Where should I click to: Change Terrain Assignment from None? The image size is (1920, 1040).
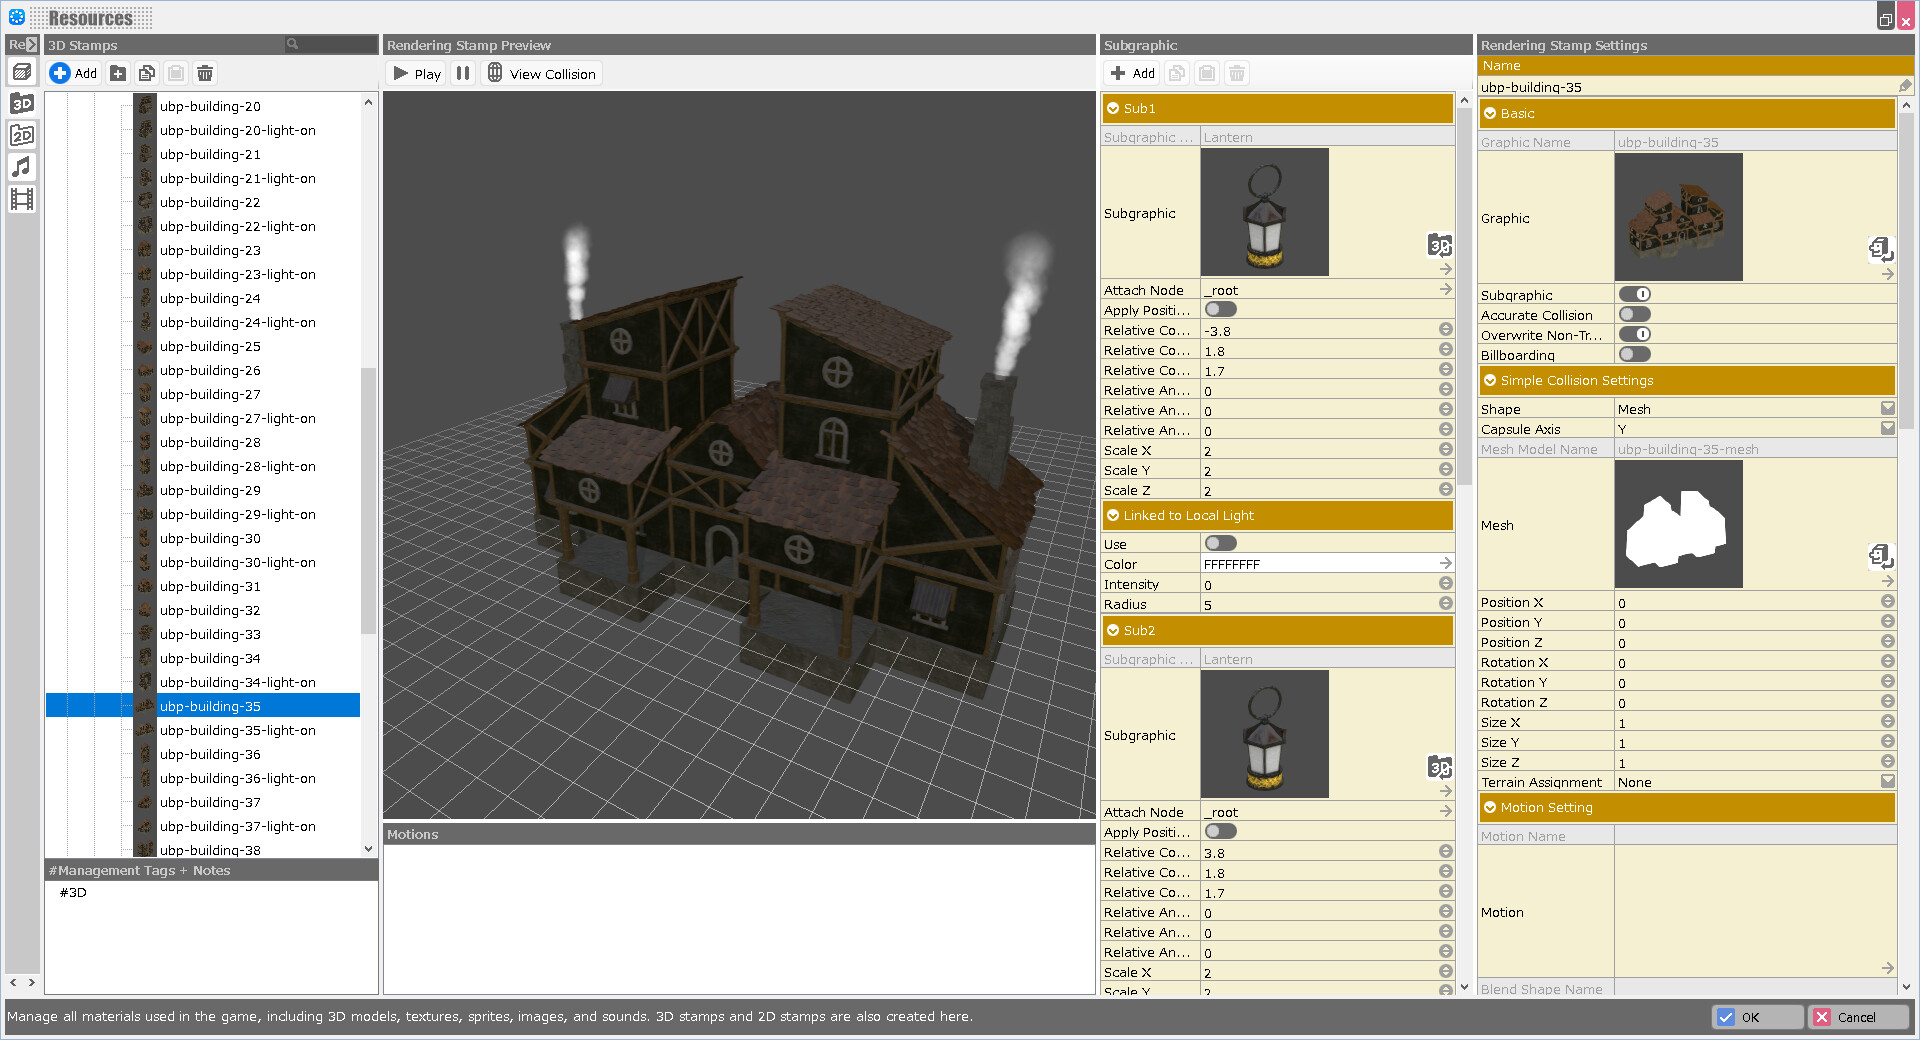(x=1887, y=782)
